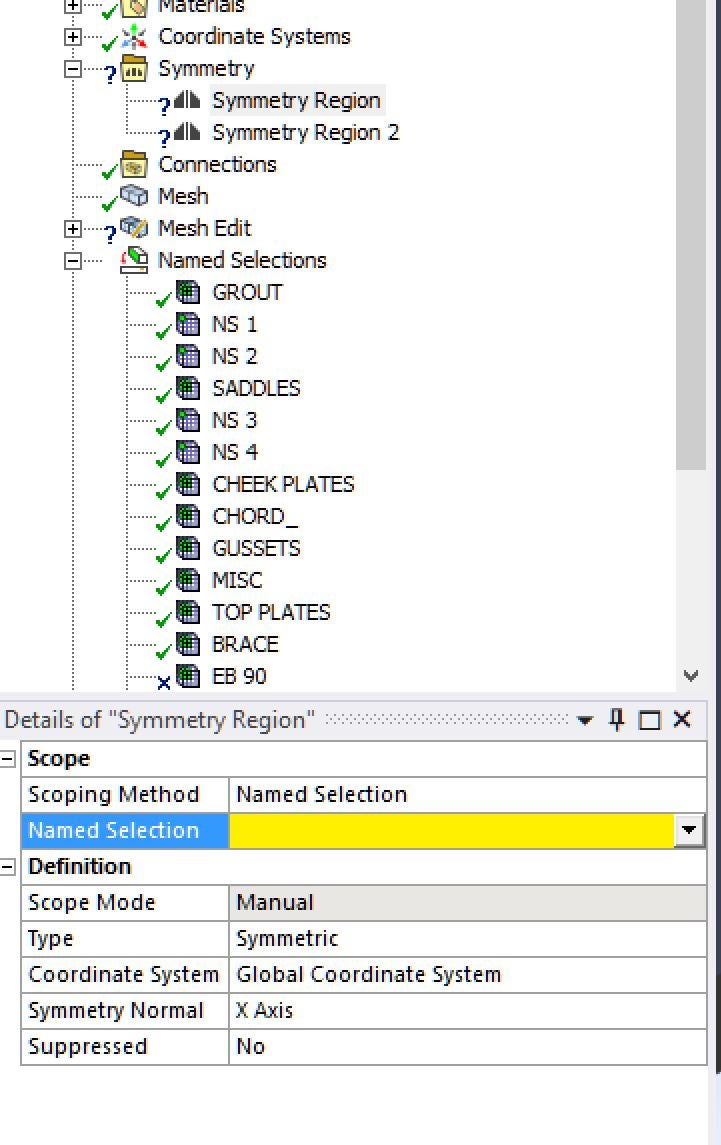Expand the Mesh Edit tree node
The width and height of the screenshot is (721, 1145).
click(x=72, y=229)
